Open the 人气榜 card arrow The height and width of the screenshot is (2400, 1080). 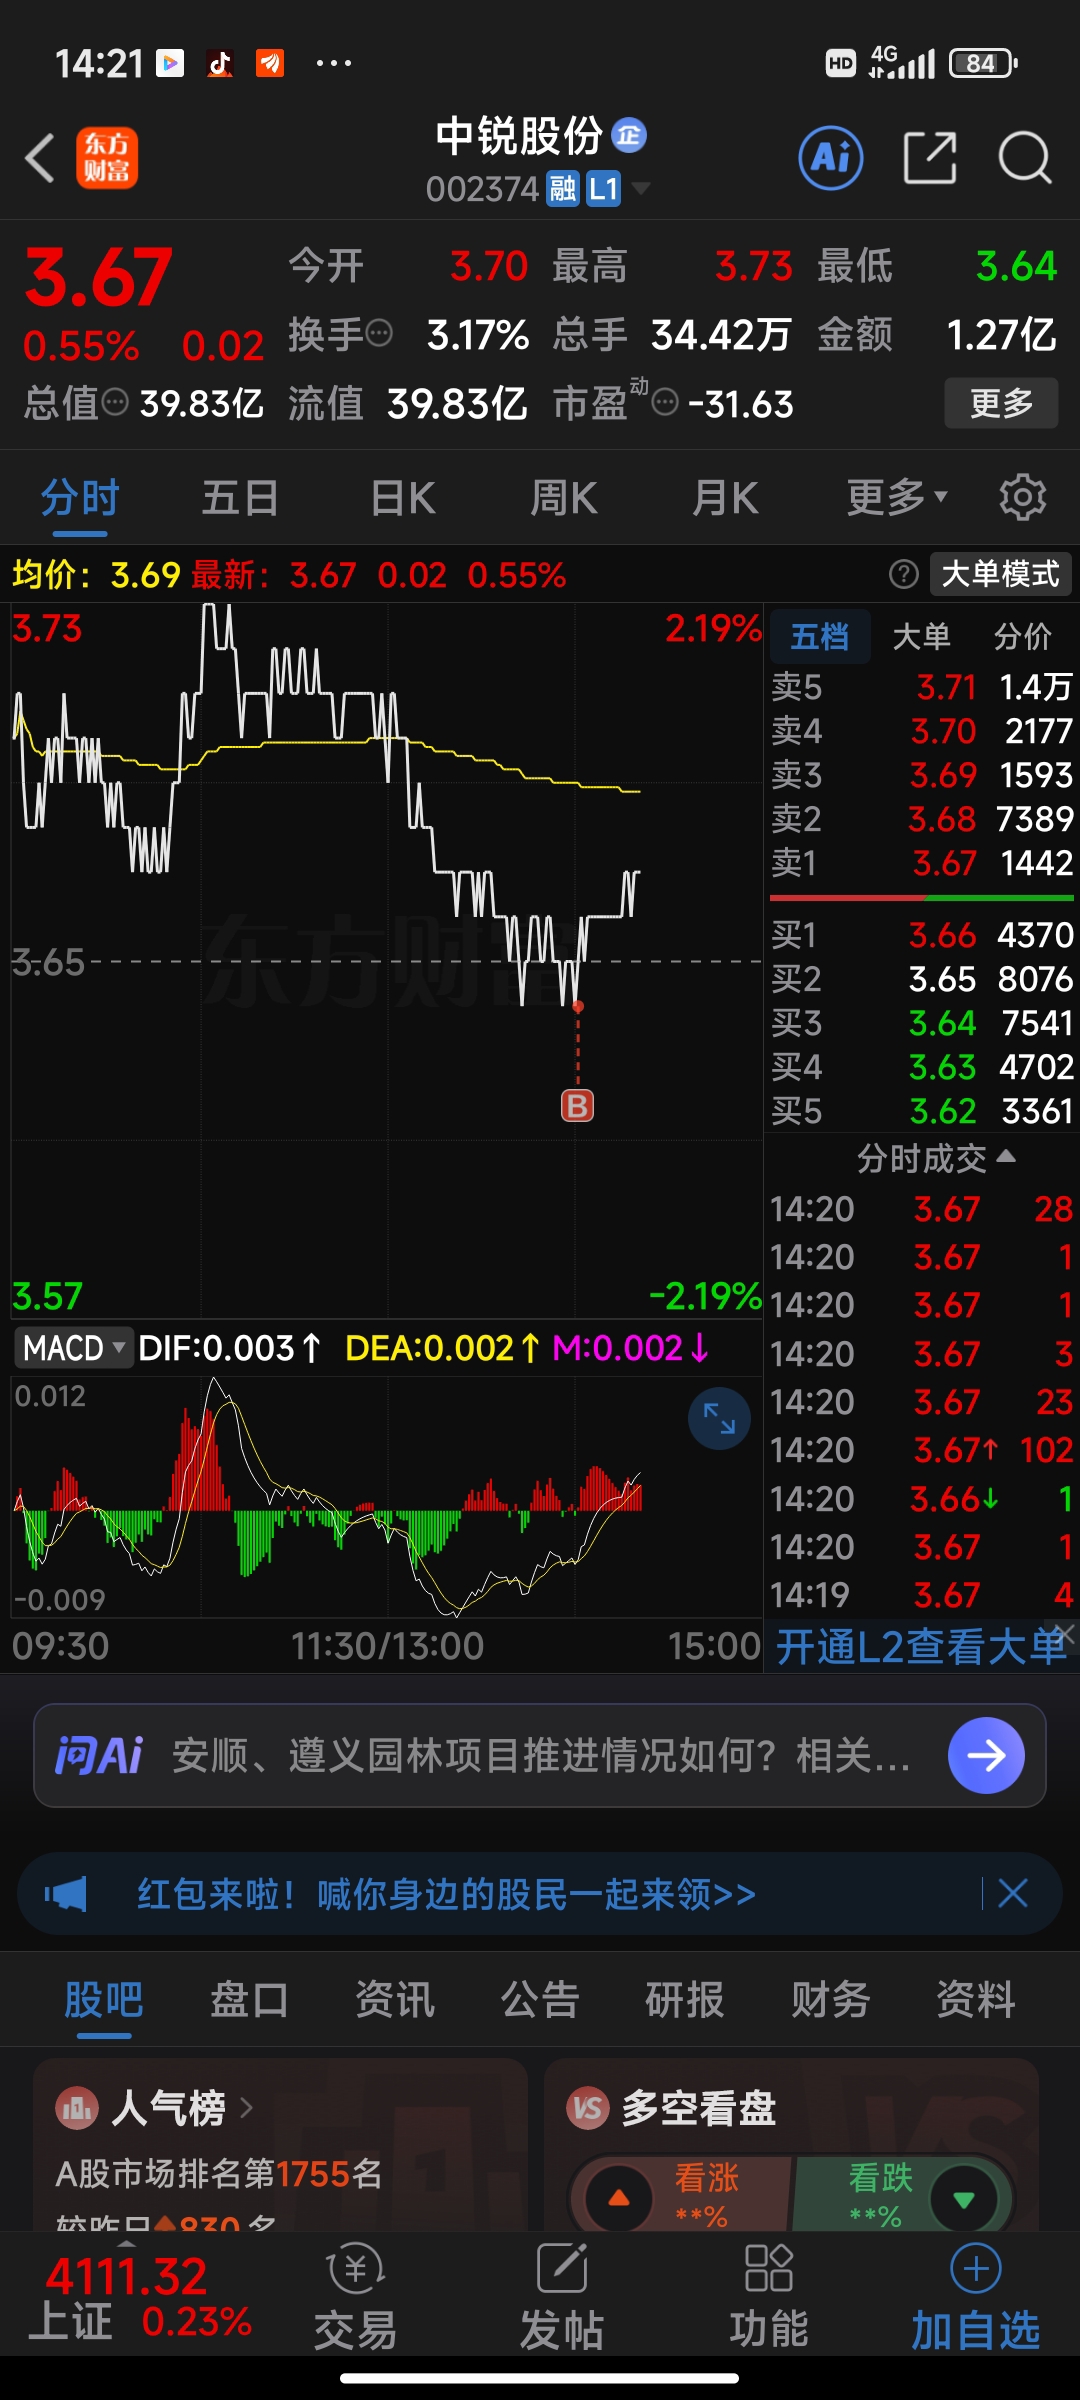coord(246,2108)
